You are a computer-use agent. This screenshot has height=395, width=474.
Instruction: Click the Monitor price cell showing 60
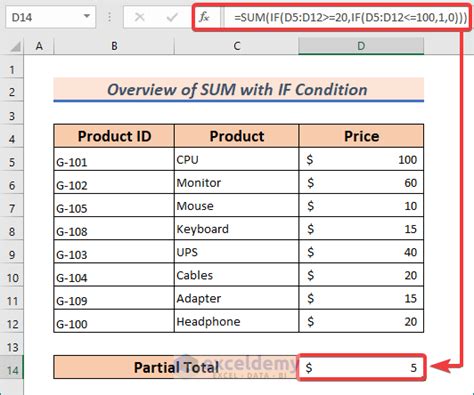[x=361, y=182]
